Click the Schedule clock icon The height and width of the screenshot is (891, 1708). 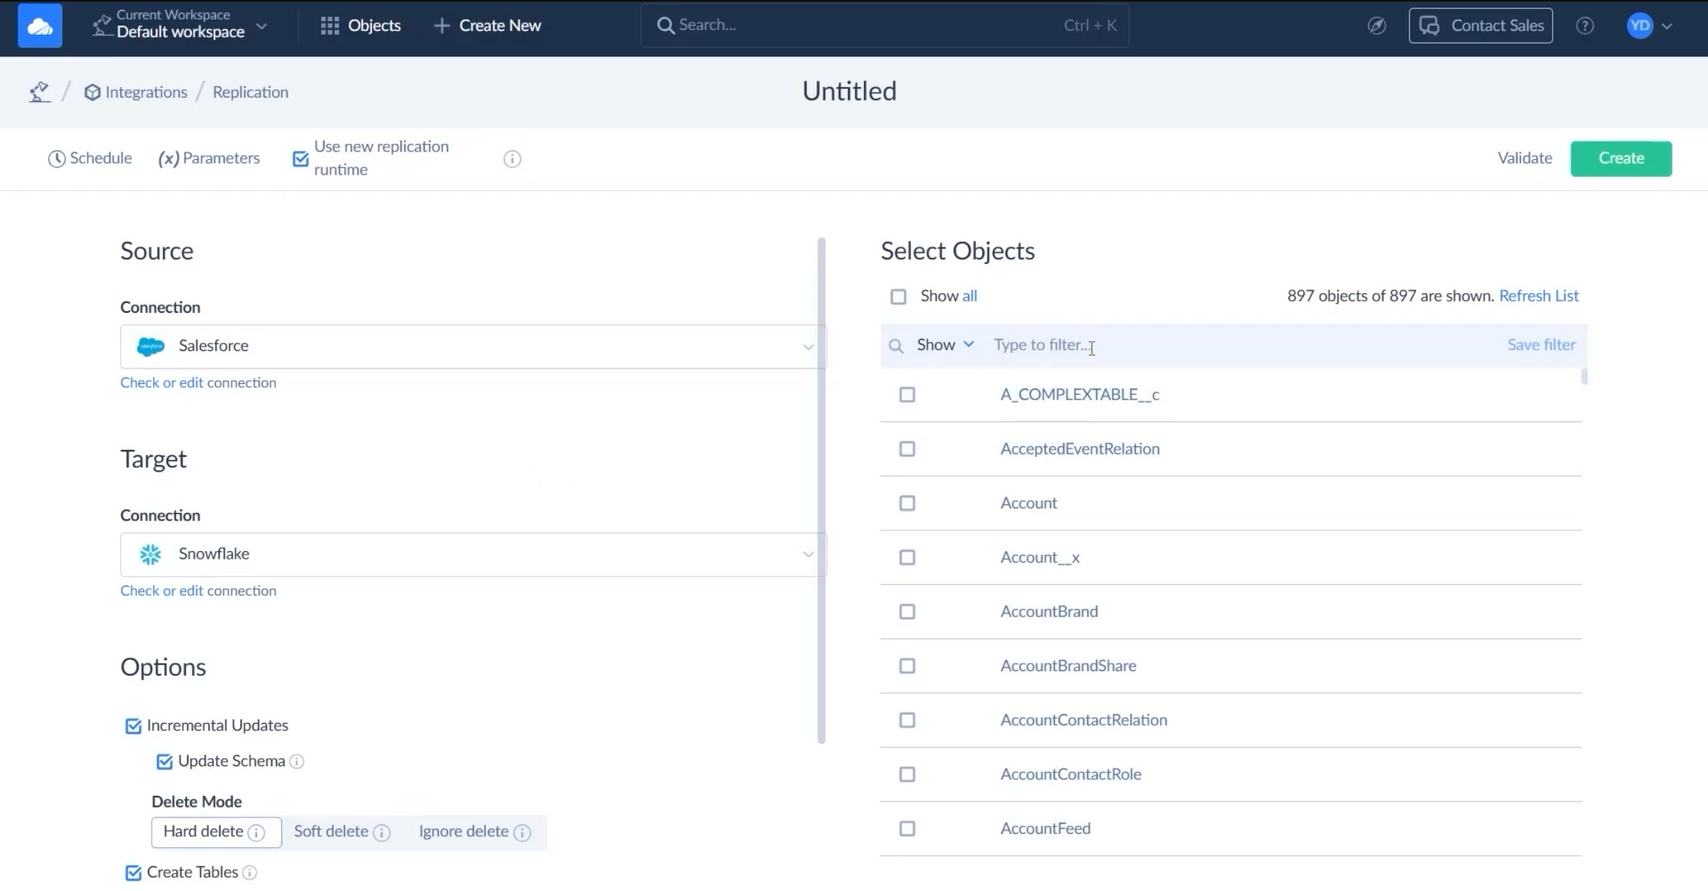57,159
